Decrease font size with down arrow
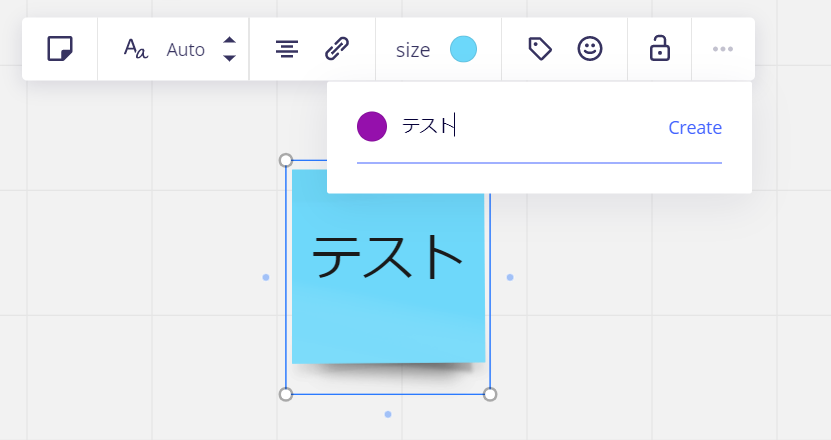This screenshot has height=440, width=831. [x=229, y=58]
